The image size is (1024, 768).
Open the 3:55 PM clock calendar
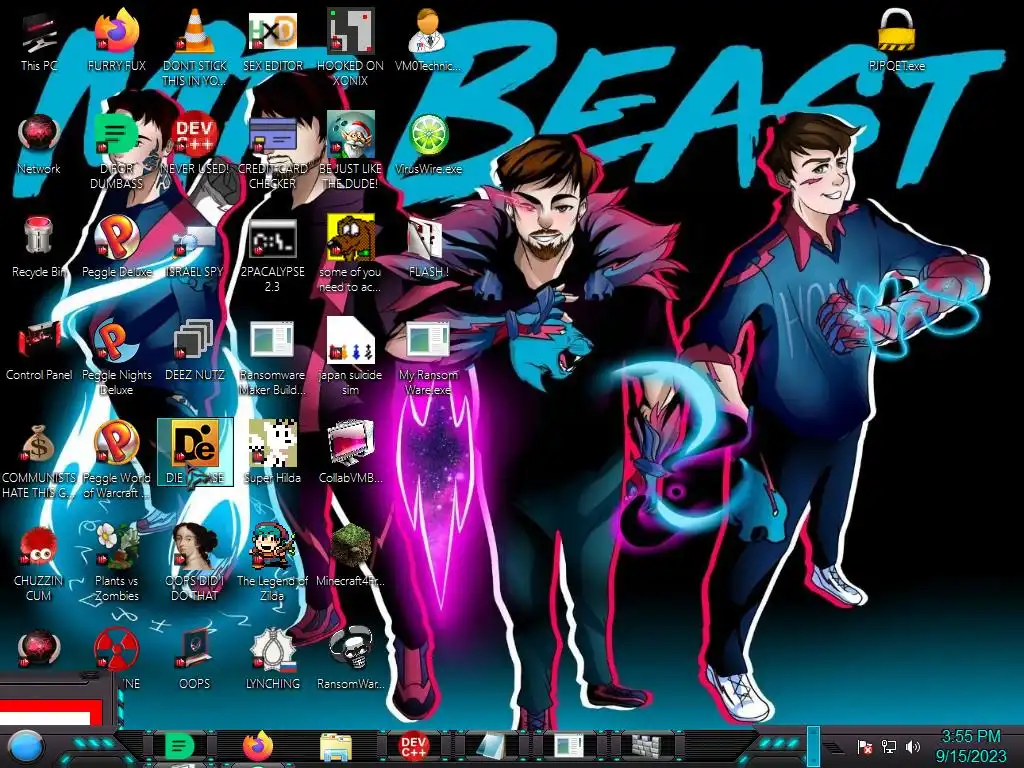[970, 746]
